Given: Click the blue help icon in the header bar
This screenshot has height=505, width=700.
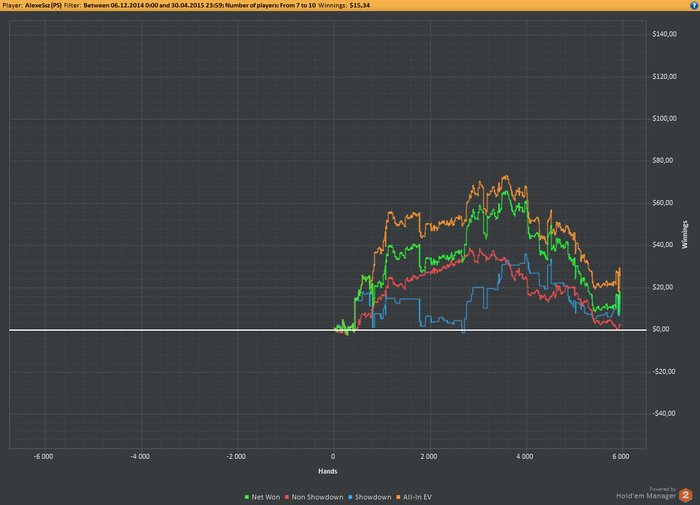Looking at the screenshot, I should tap(695, 5).
